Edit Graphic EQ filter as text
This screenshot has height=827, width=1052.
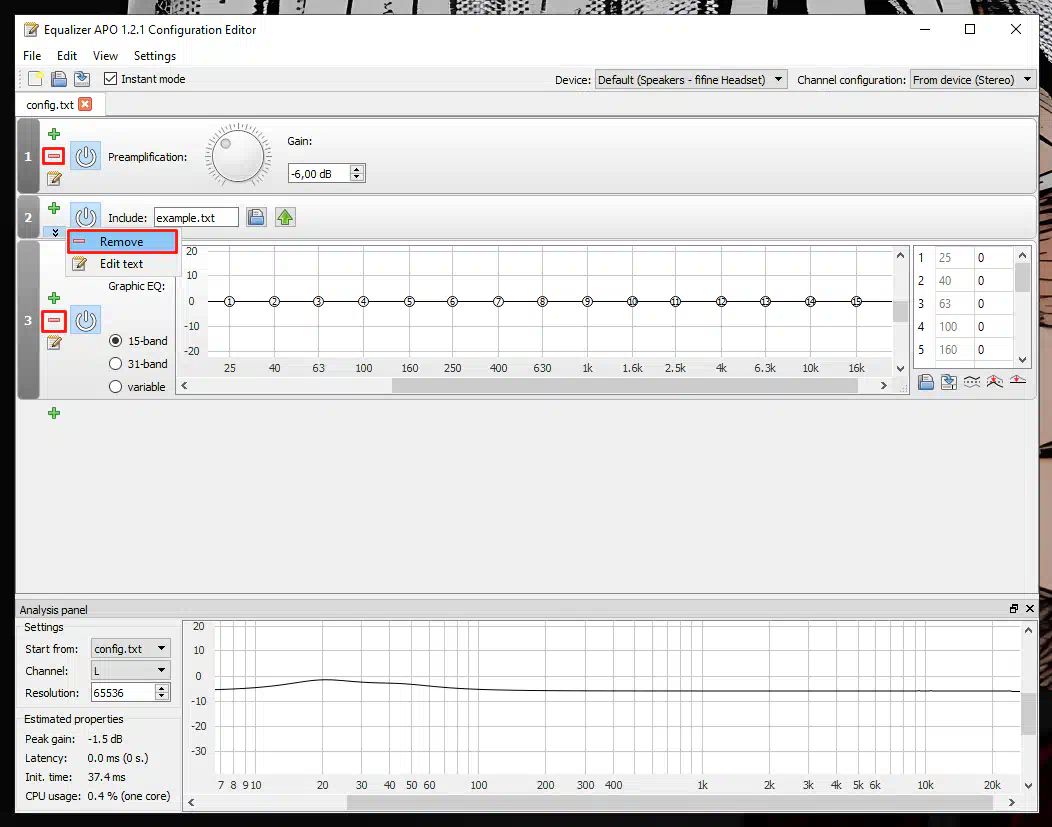tap(54, 343)
